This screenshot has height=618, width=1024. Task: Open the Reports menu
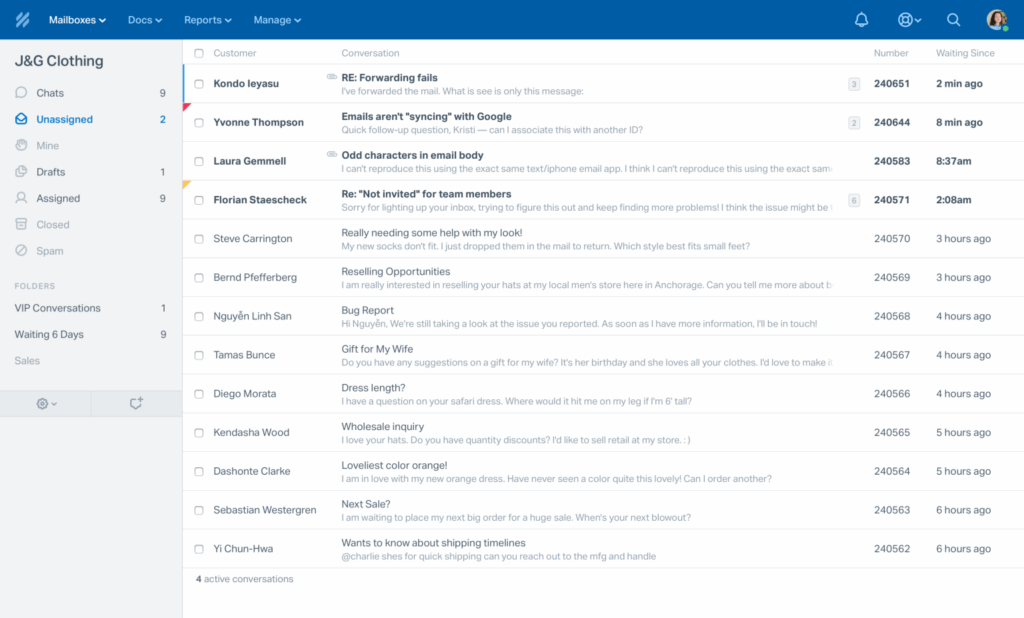pos(207,20)
